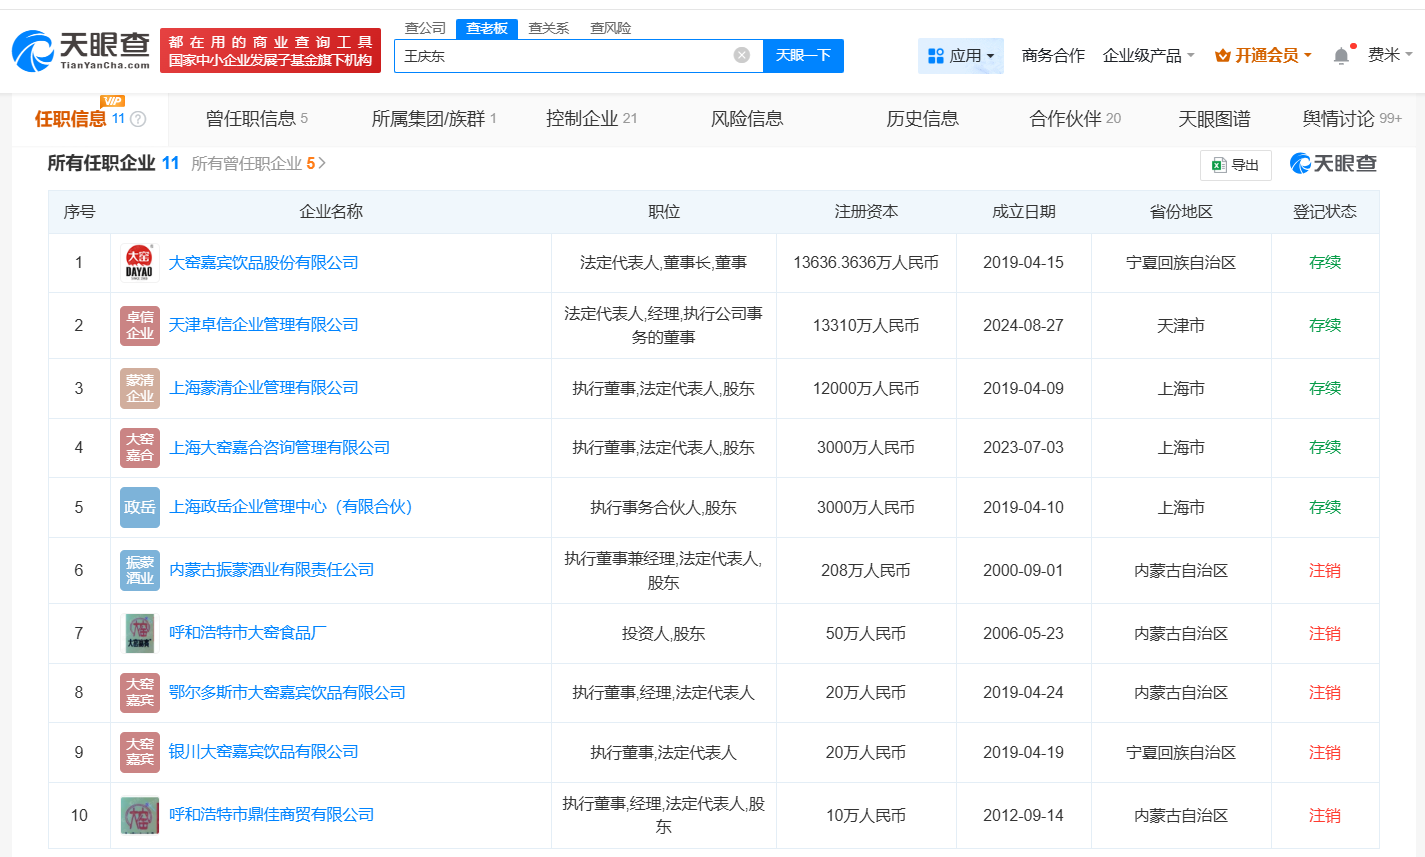Export the list with 导出 button
Screen dimensions: 1425x857
click(1235, 165)
